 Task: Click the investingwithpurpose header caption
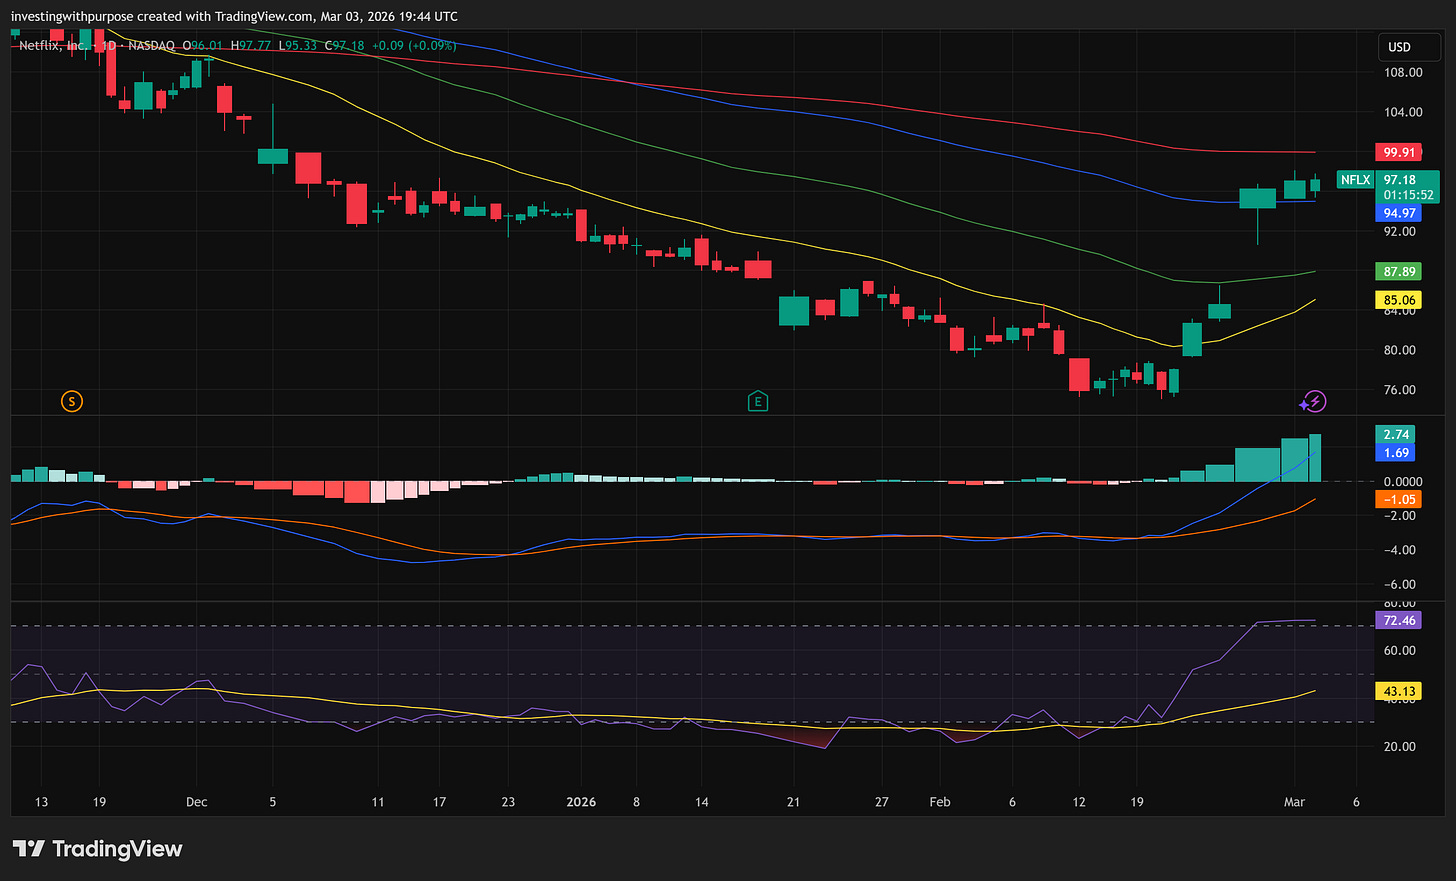[x=234, y=16]
